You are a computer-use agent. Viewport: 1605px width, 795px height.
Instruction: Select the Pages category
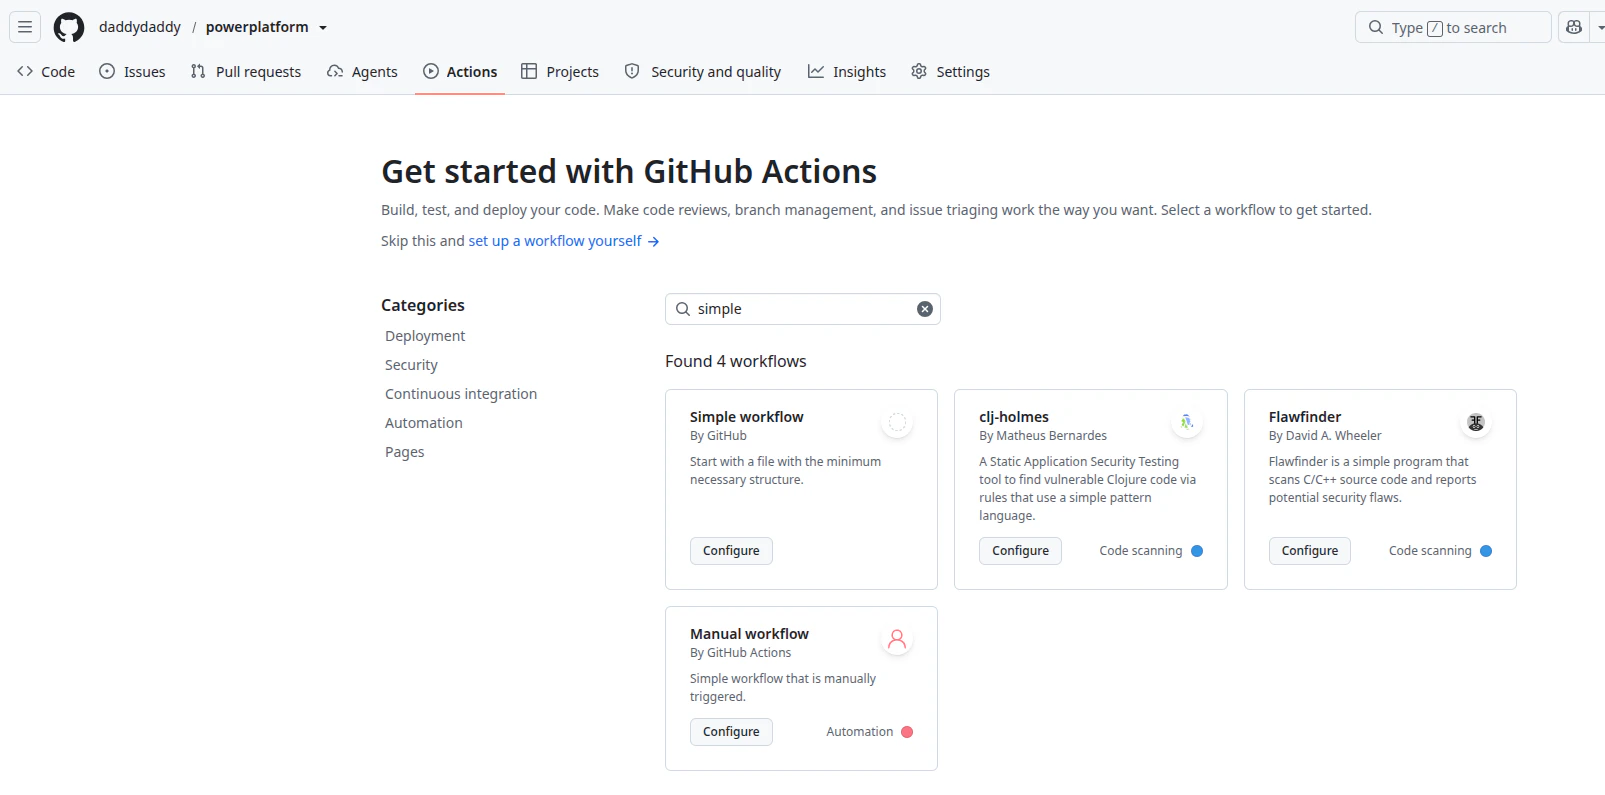coord(405,452)
